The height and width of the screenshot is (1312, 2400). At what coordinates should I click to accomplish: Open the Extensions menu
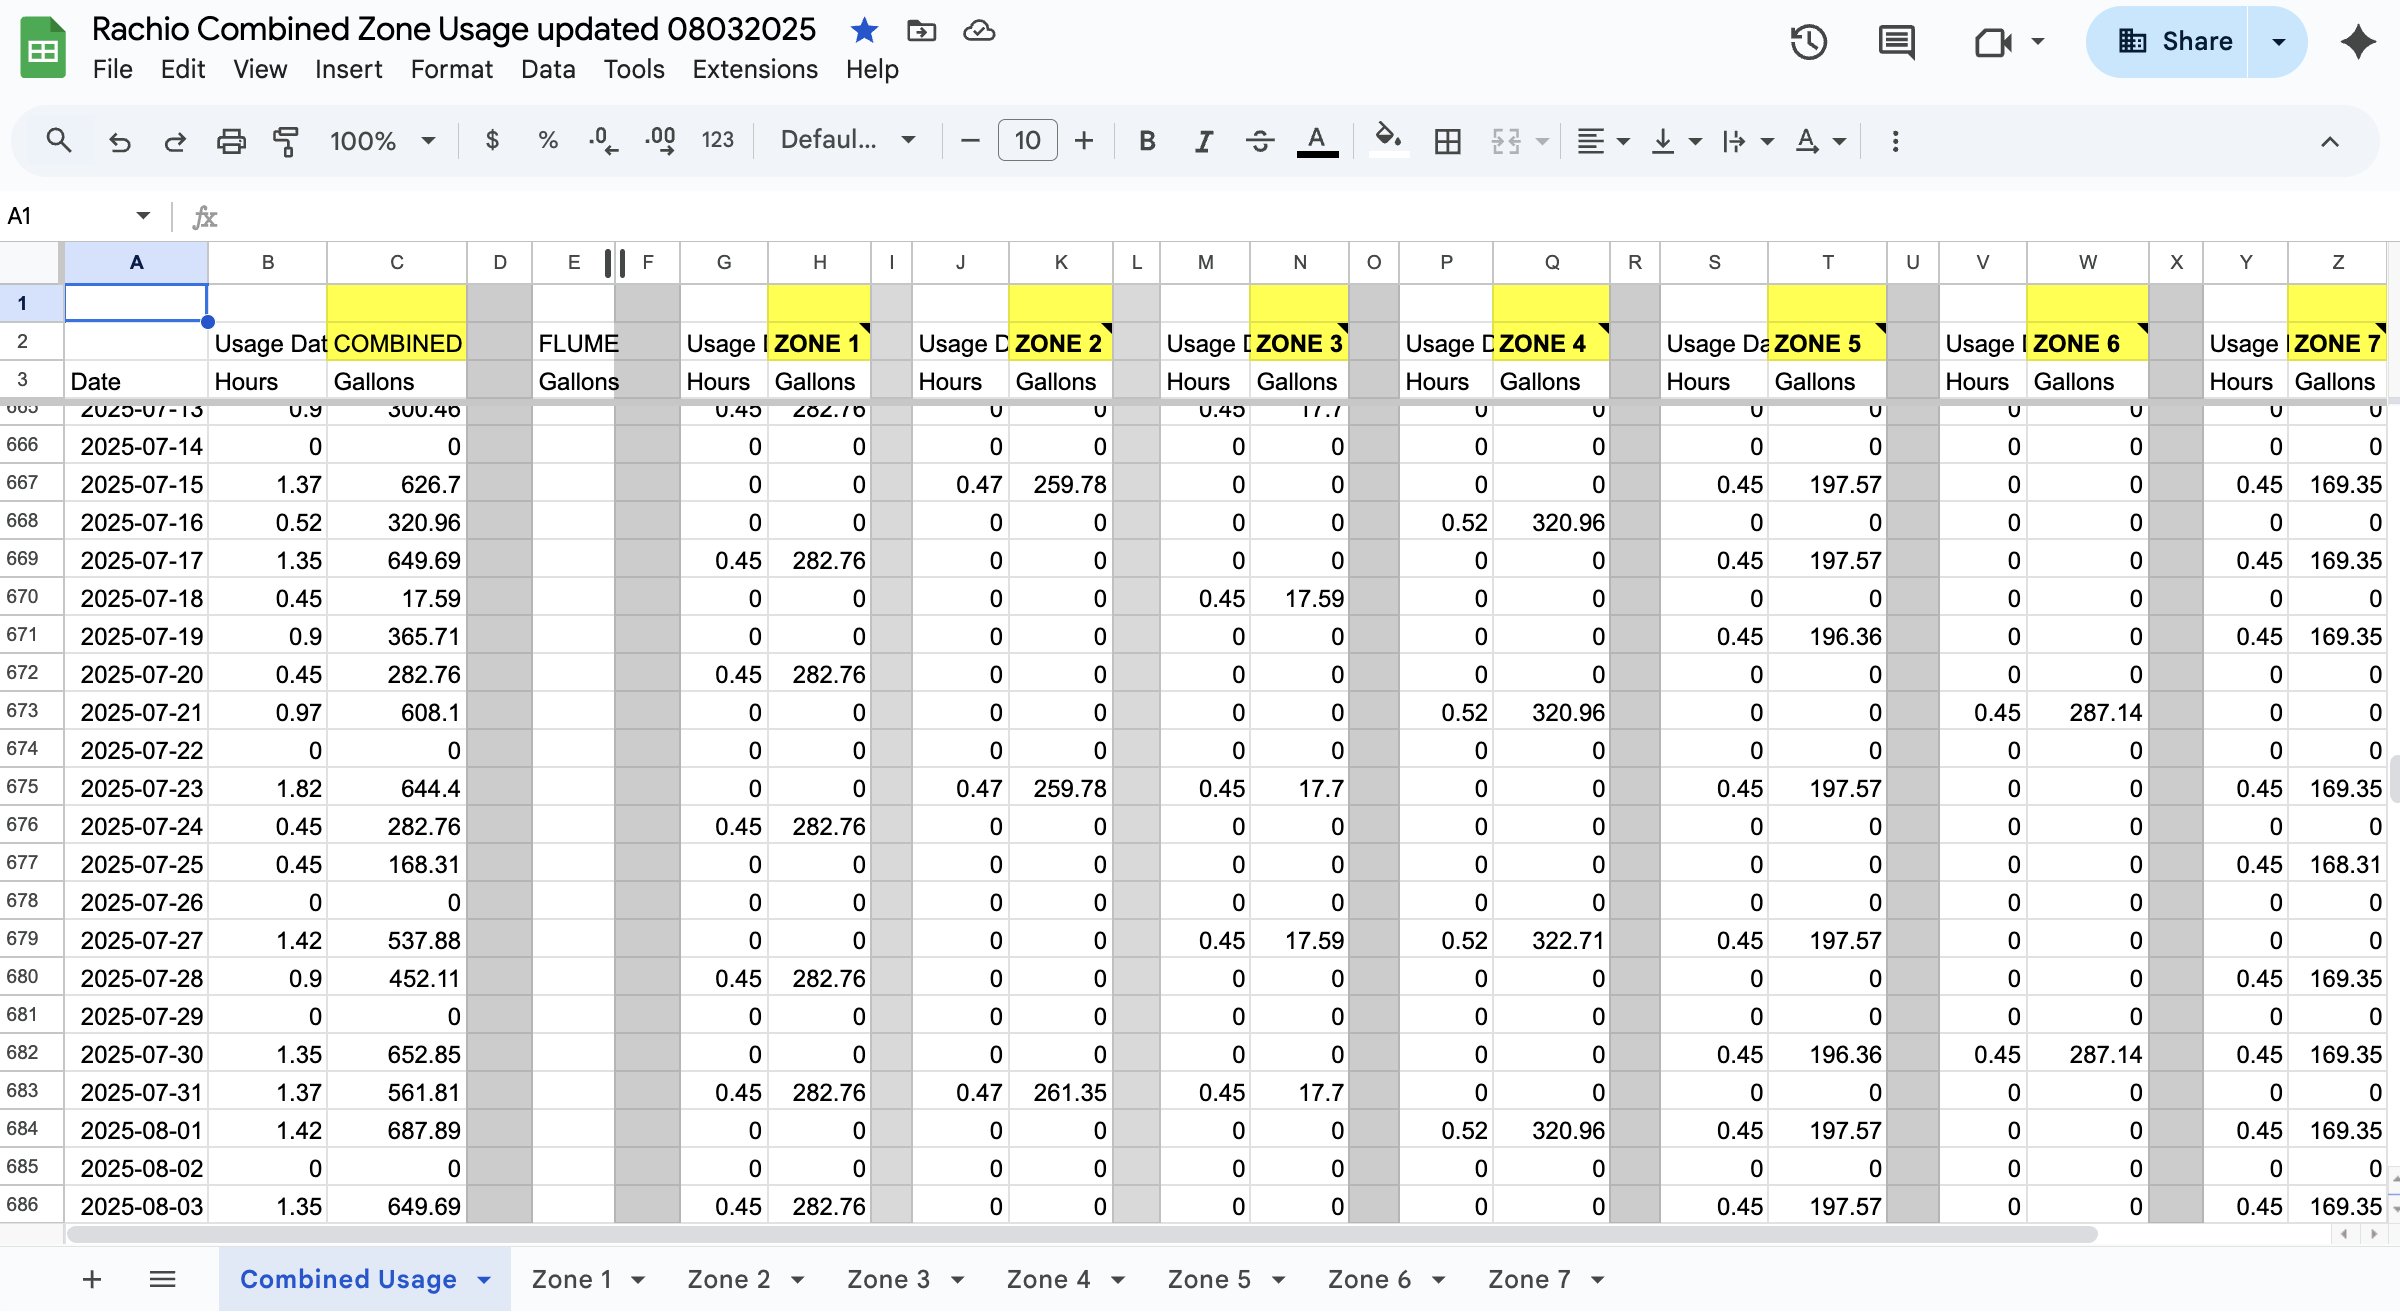pyautogui.click(x=755, y=69)
